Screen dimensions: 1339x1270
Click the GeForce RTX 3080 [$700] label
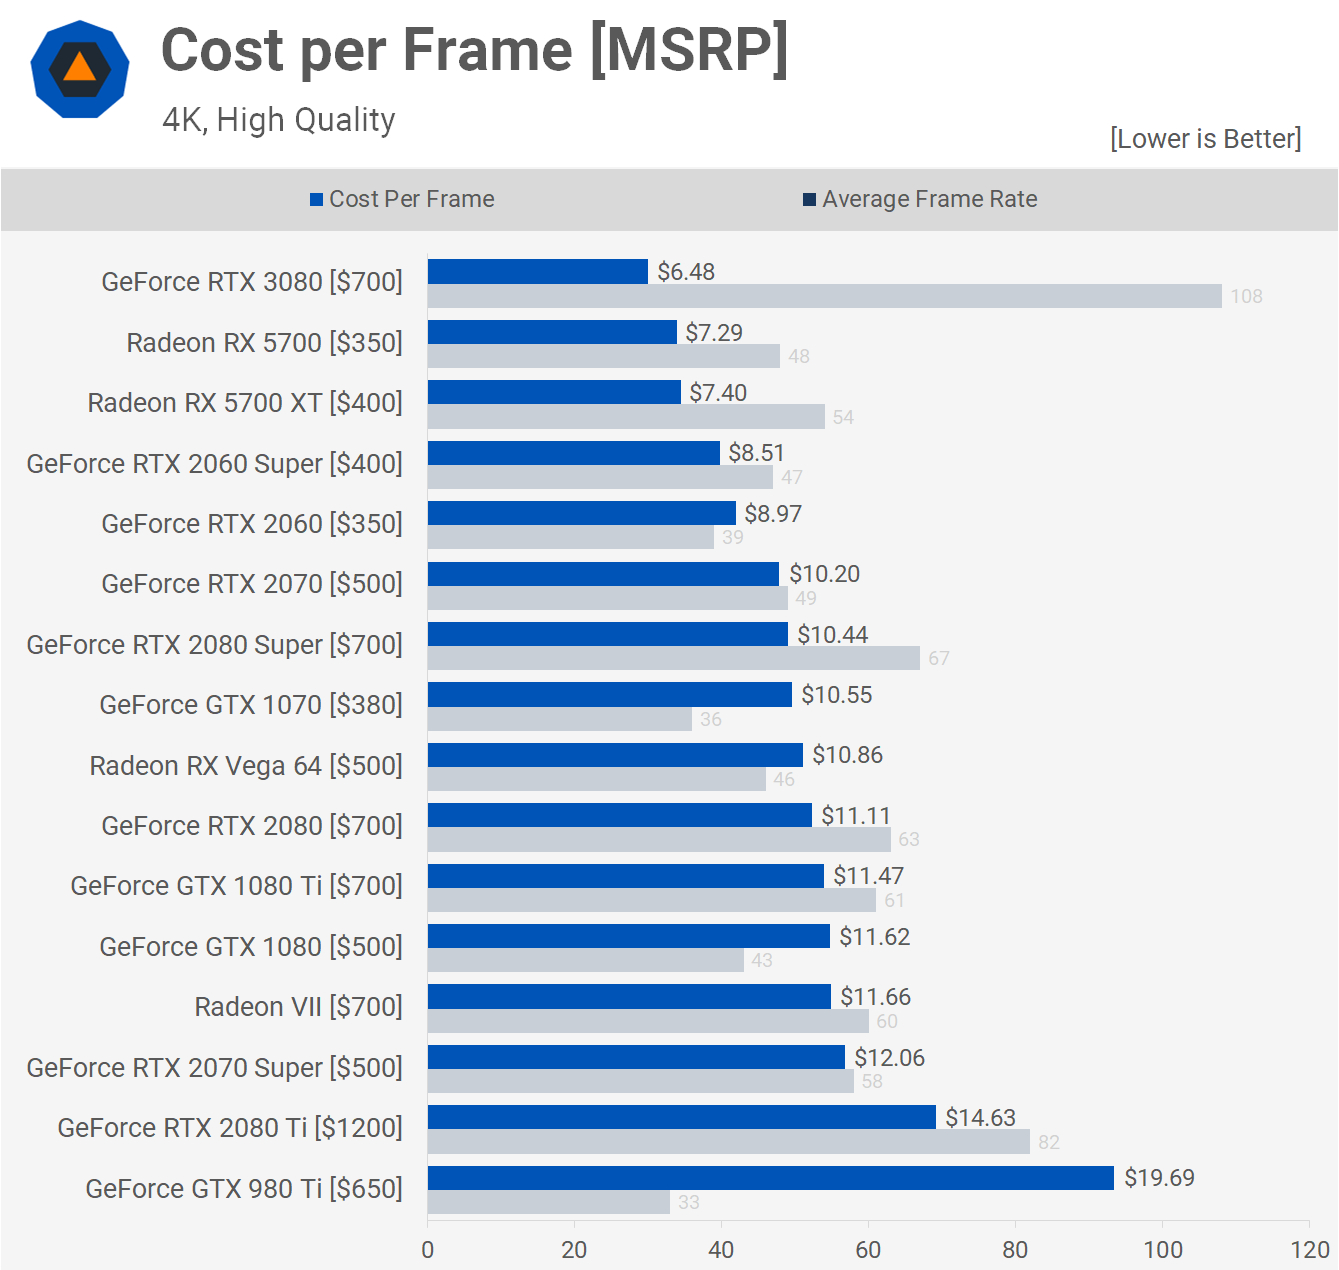252,282
